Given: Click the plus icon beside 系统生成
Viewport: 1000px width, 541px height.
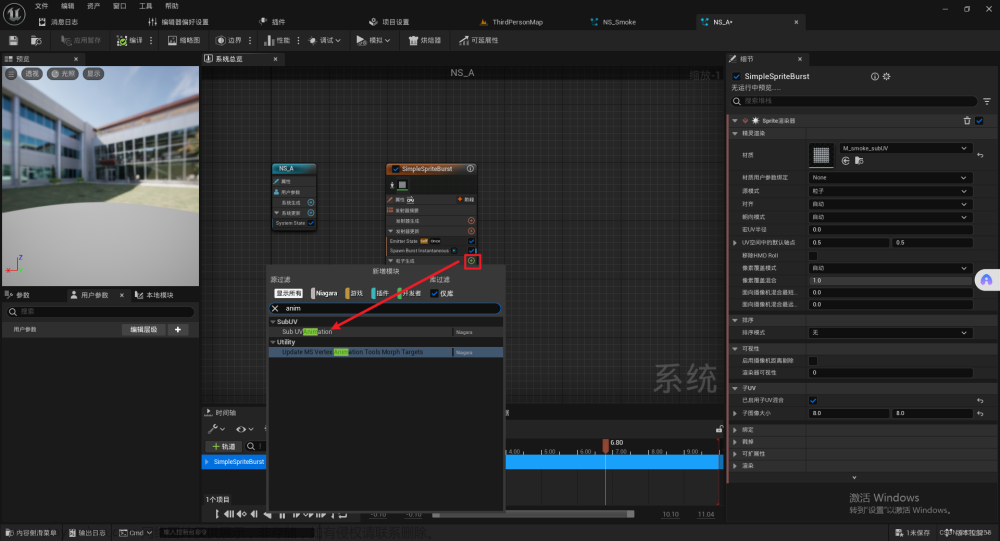Looking at the screenshot, I should coord(311,202).
